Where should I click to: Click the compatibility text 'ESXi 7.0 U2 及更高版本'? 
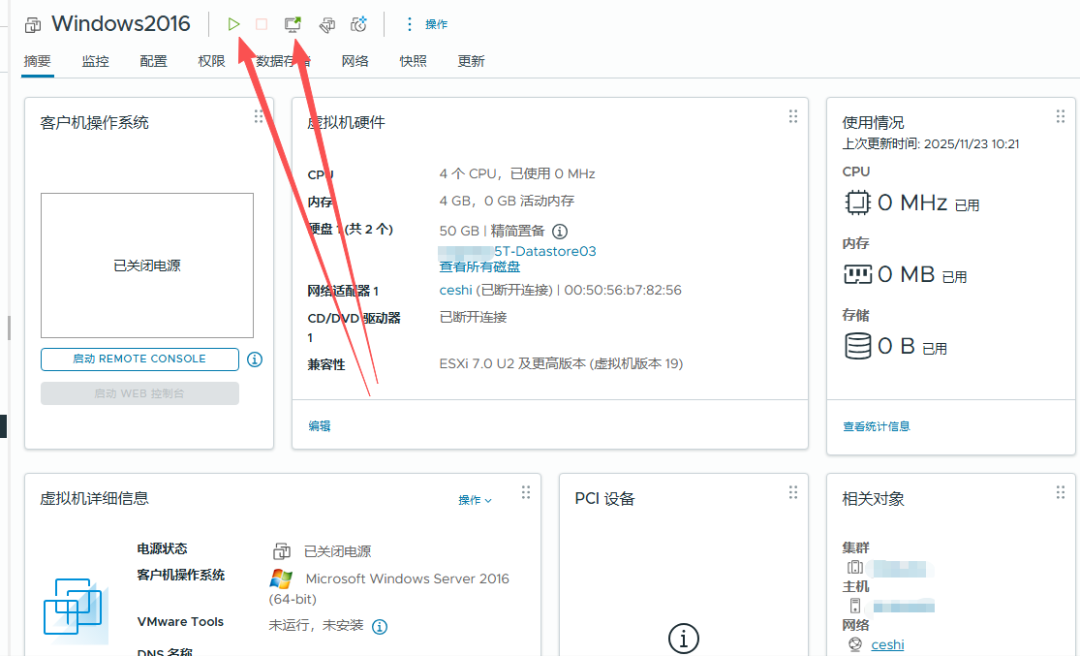click(x=512, y=363)
